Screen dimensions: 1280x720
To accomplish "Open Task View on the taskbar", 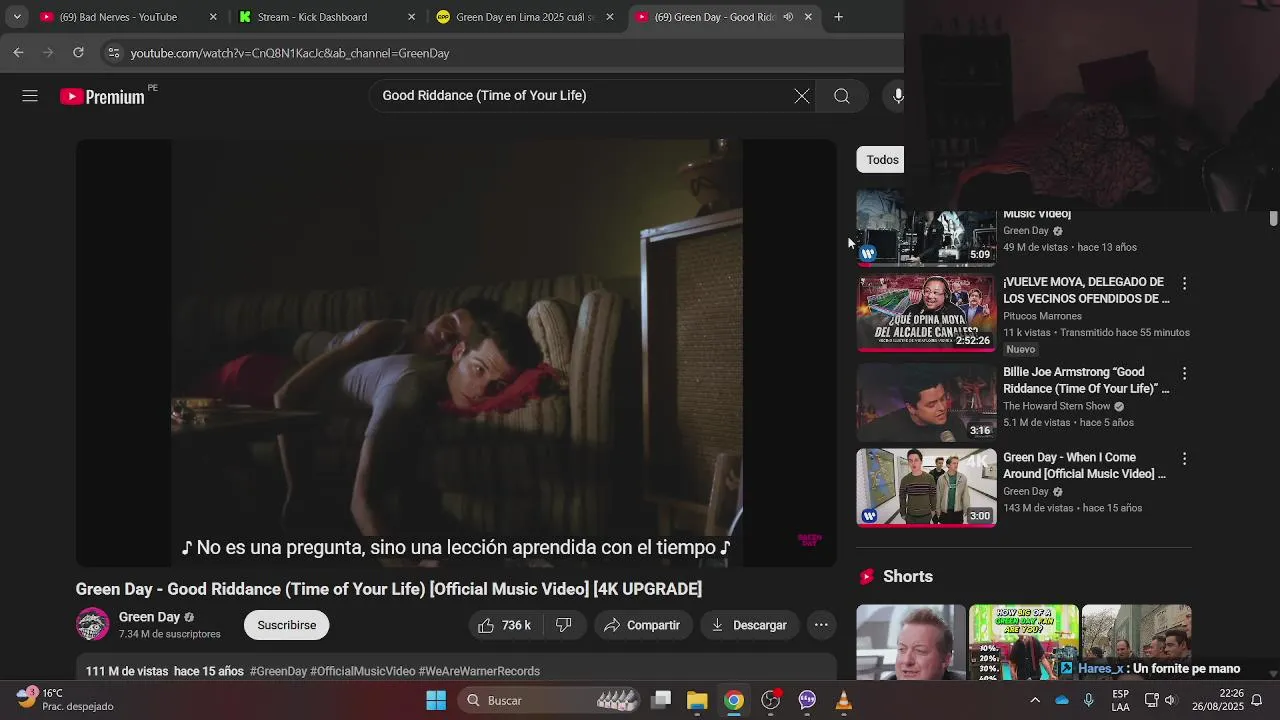I will [x=661, y=700].
